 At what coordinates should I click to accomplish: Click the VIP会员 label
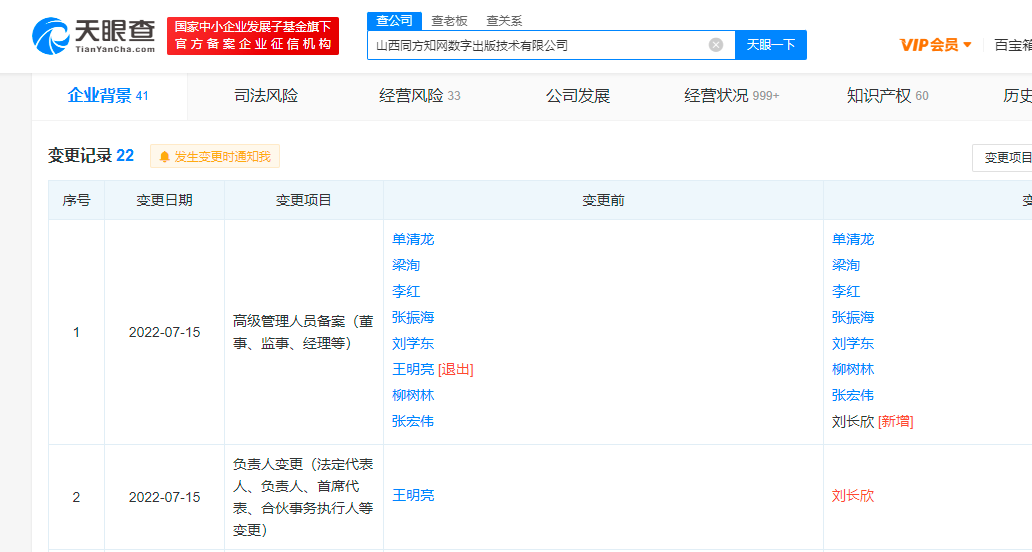point(929,45)
